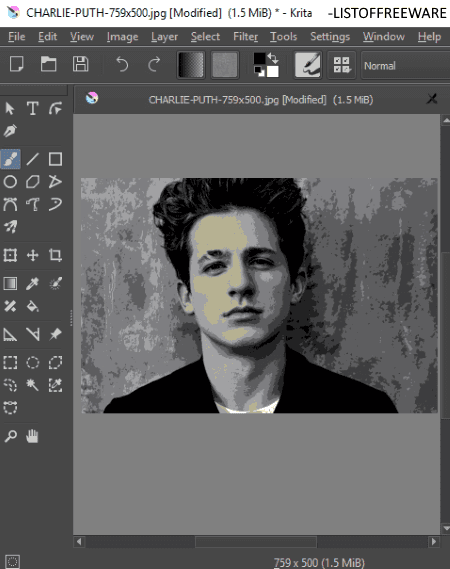This screenshot has height=569, width=450.
Task: Swap foreground and background colors
Action: click(273, 58)
